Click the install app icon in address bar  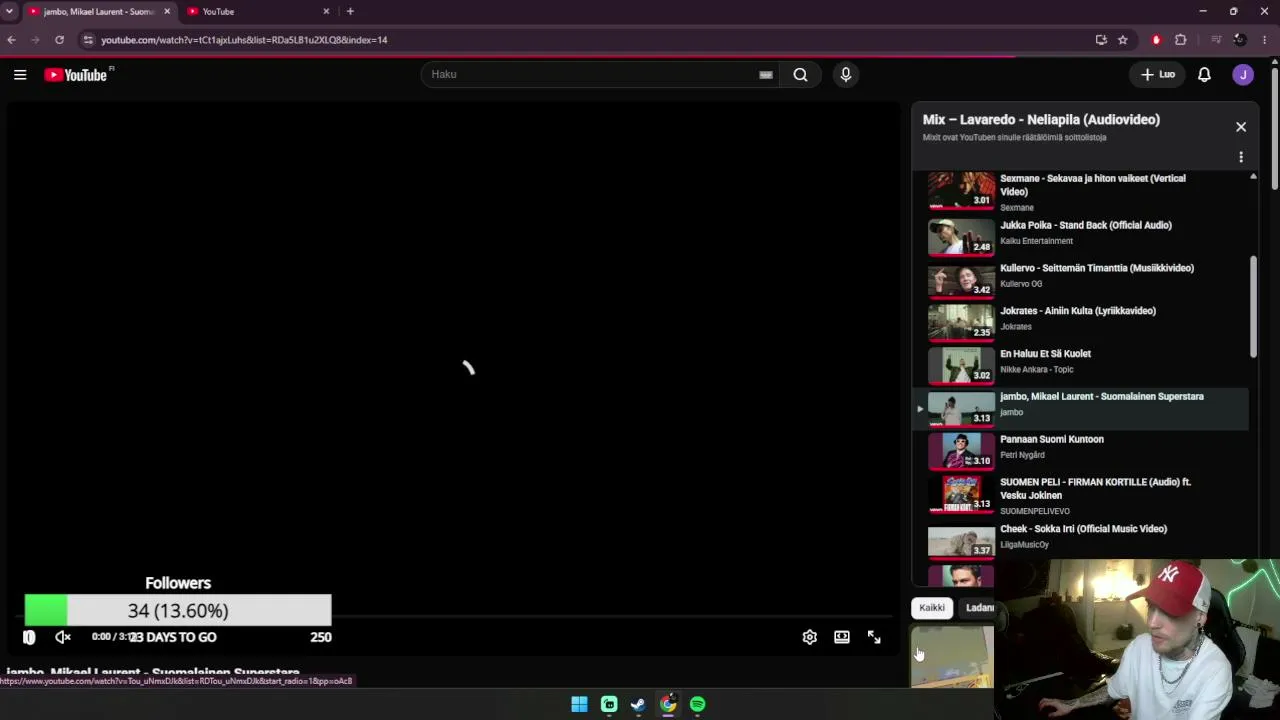pyautogui.click(x=1101, y=40)
